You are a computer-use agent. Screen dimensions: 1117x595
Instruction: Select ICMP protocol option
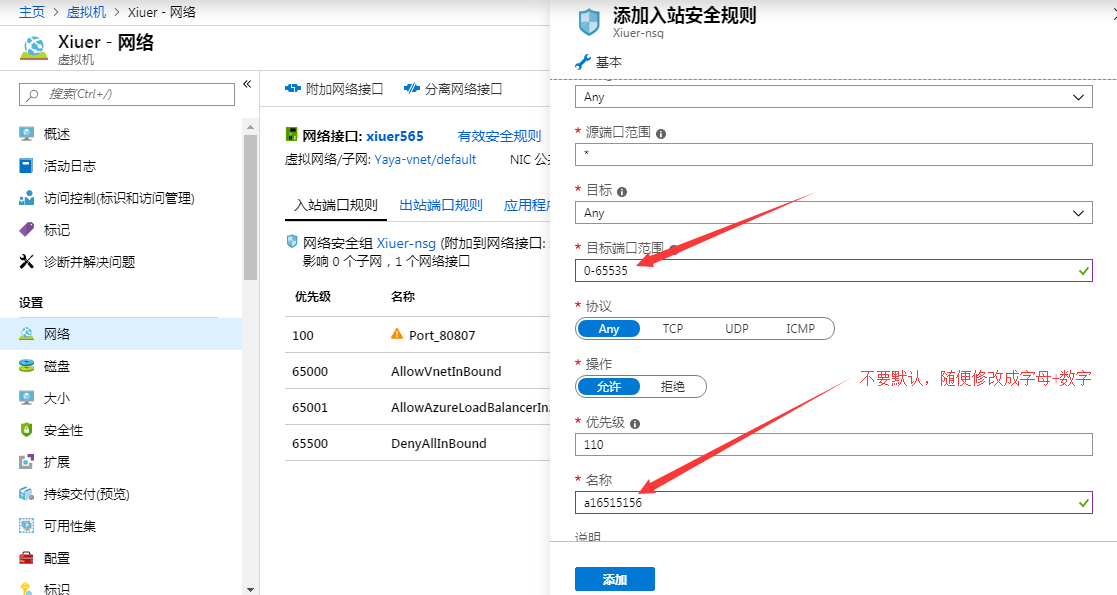tap(800, 328)
